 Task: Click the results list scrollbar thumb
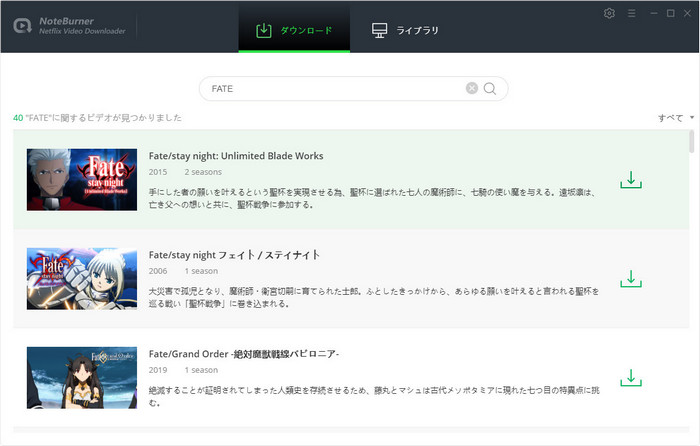pyautogui.click(x=692, y=142)
